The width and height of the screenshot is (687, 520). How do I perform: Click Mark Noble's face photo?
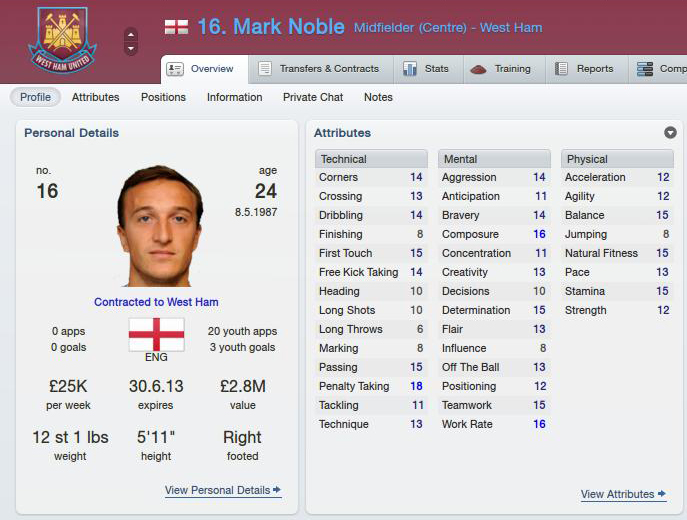coord(159,226)
